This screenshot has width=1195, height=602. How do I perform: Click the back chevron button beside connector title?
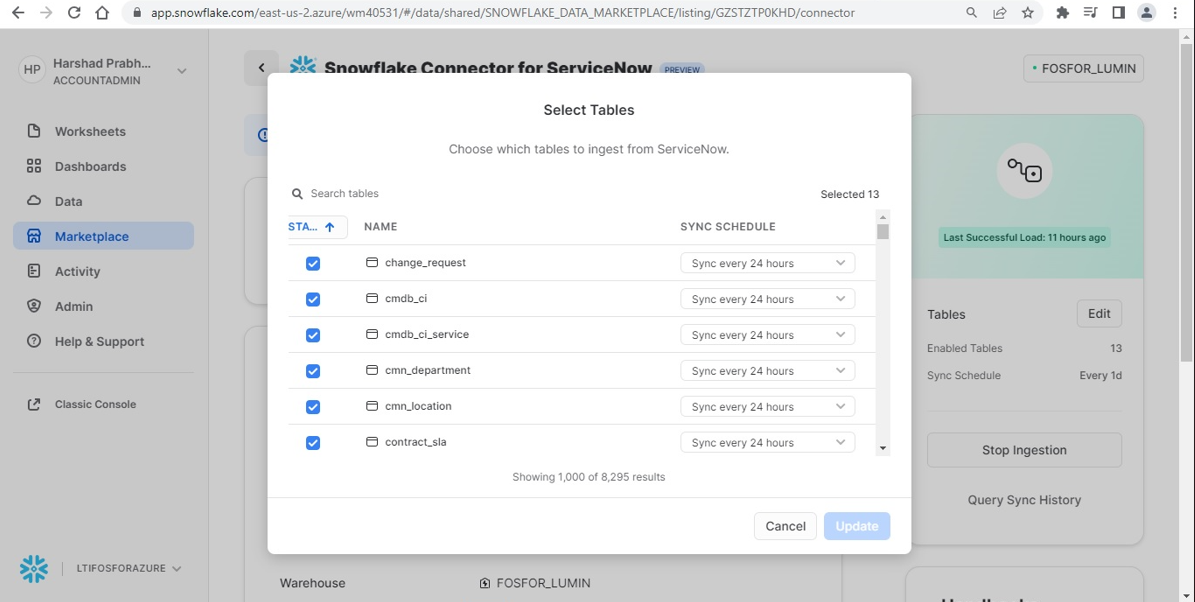(x=261, y=68)
